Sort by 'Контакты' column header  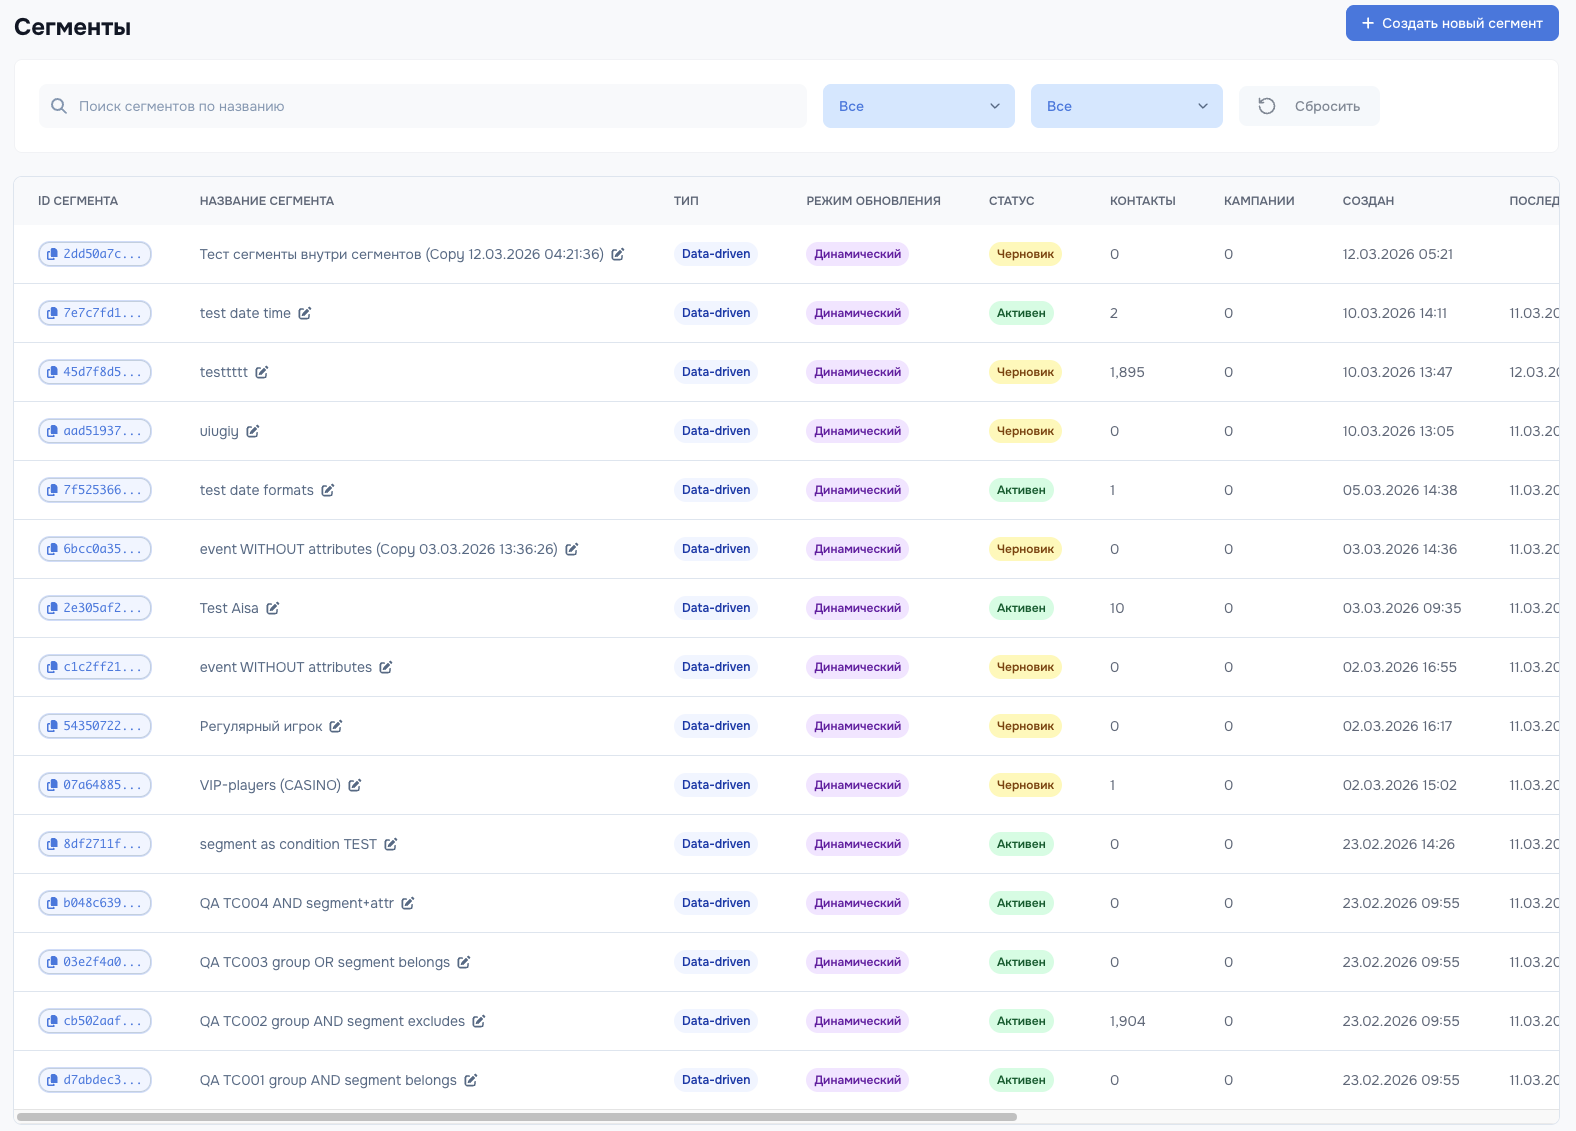[x=1142, y=201]
